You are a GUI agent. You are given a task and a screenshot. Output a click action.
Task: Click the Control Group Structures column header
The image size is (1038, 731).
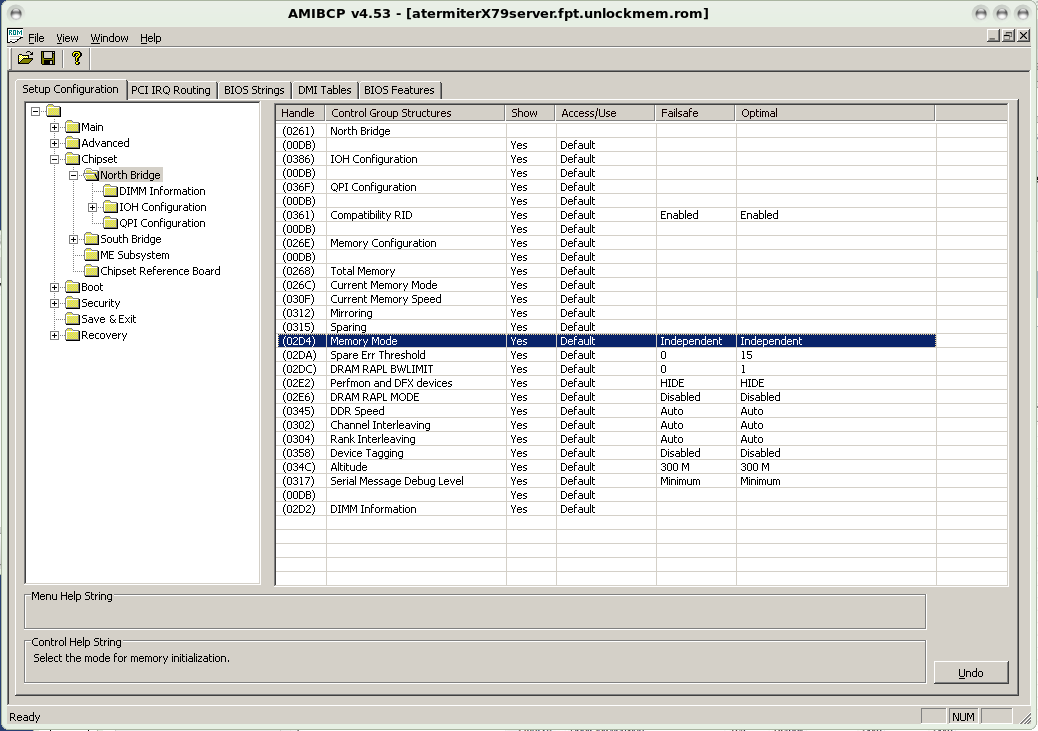click(416, 113)
